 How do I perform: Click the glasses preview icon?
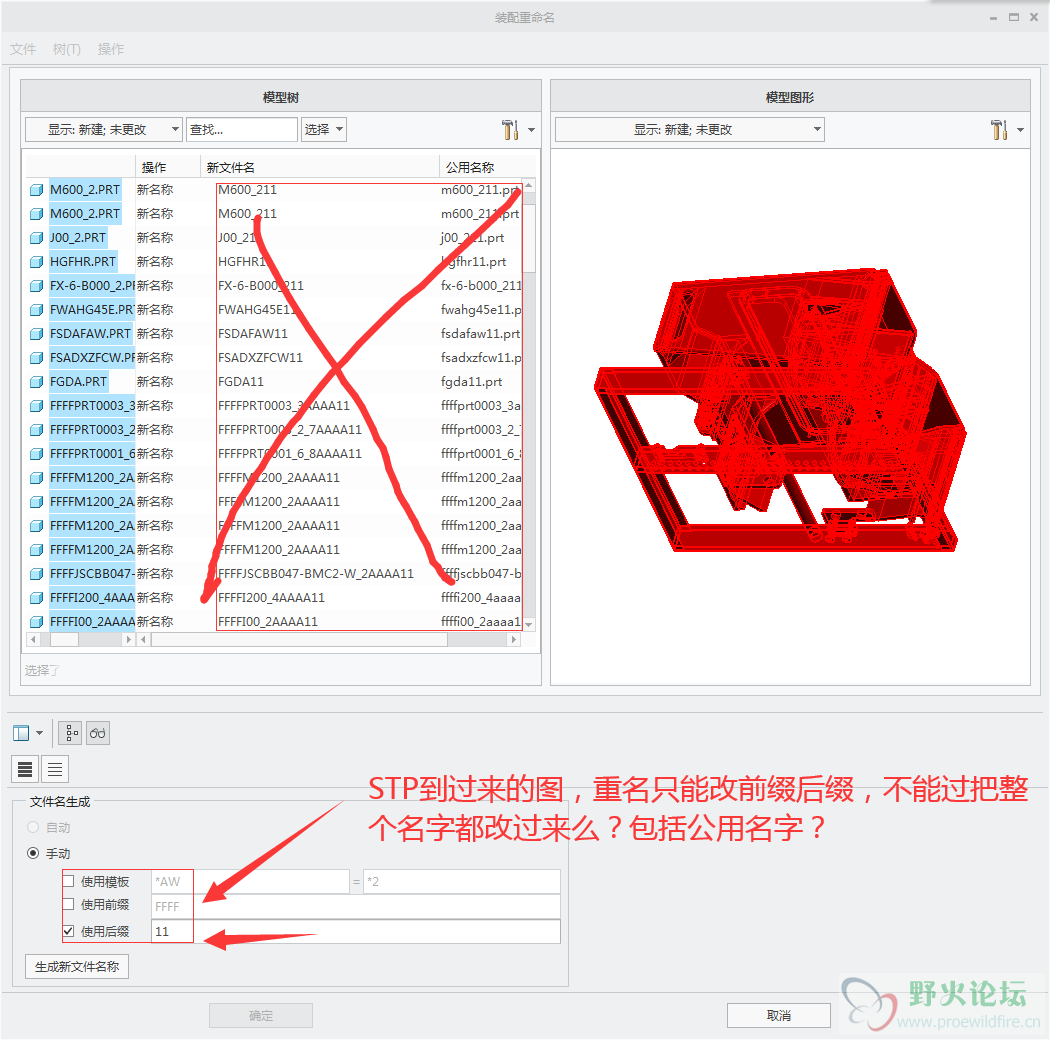98,733
